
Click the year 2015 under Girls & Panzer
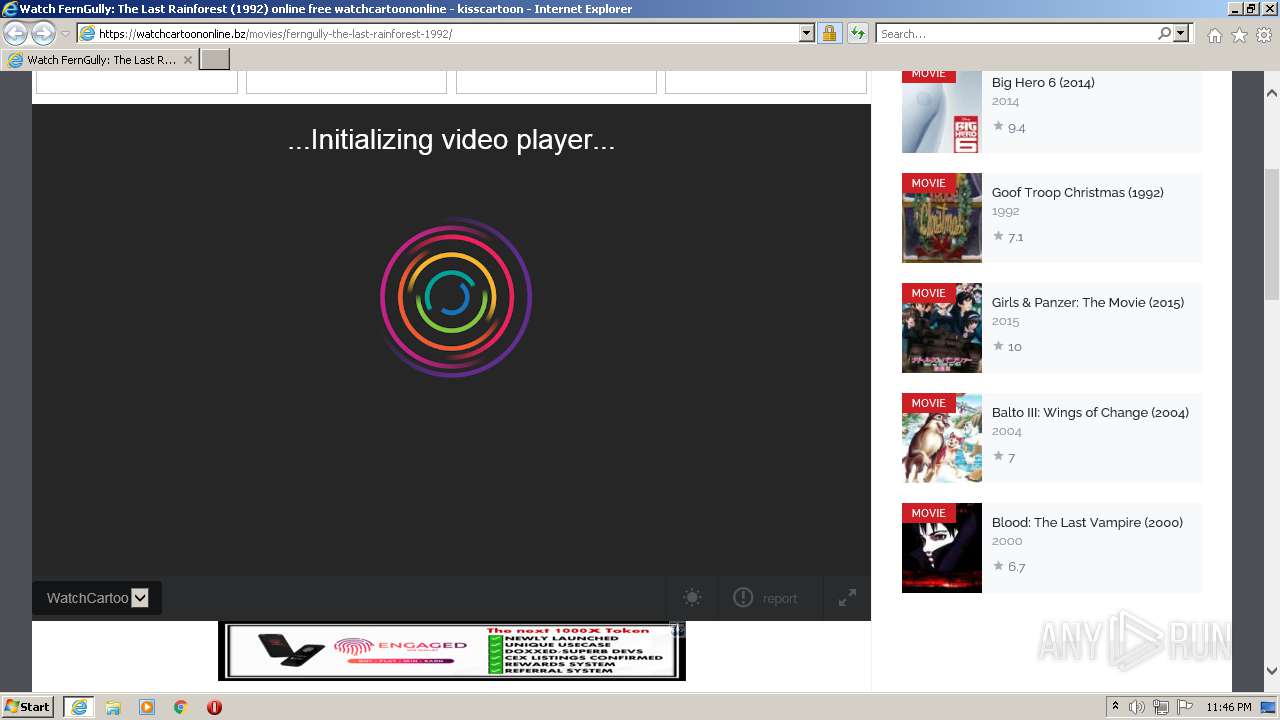coord(1005,321)
